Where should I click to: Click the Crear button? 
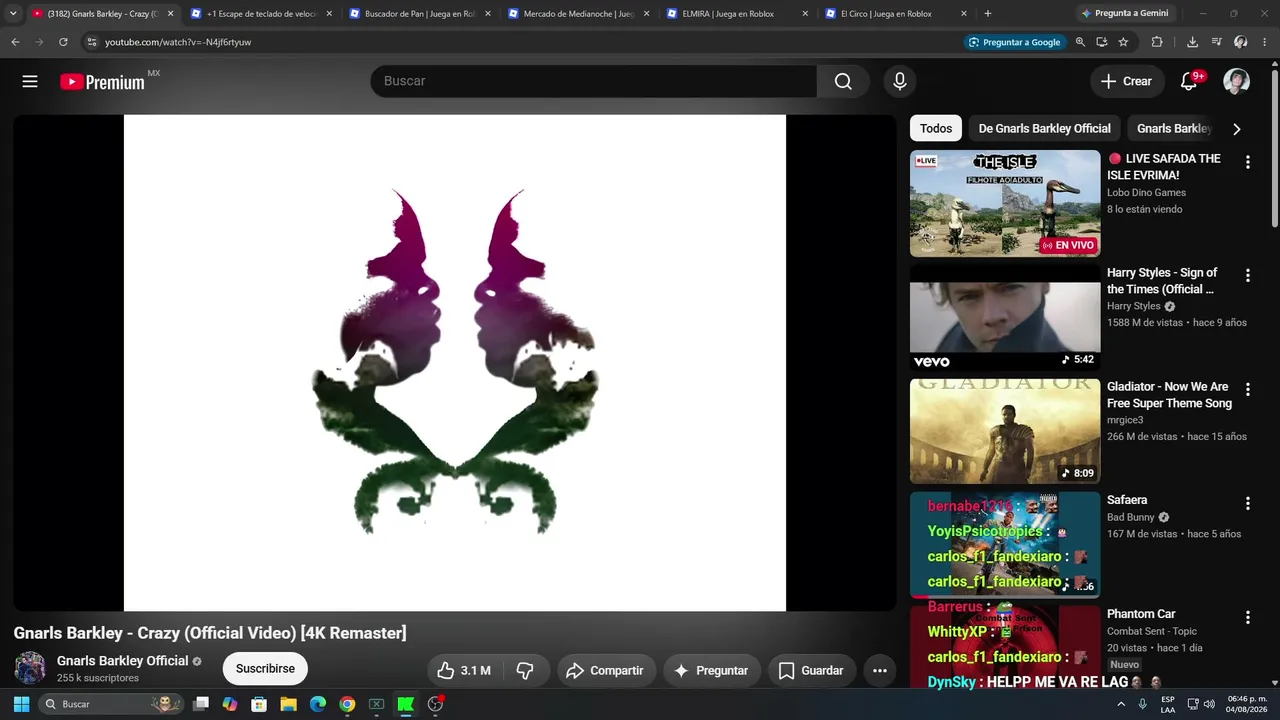pyautogui.click(x=1127, y=81)
